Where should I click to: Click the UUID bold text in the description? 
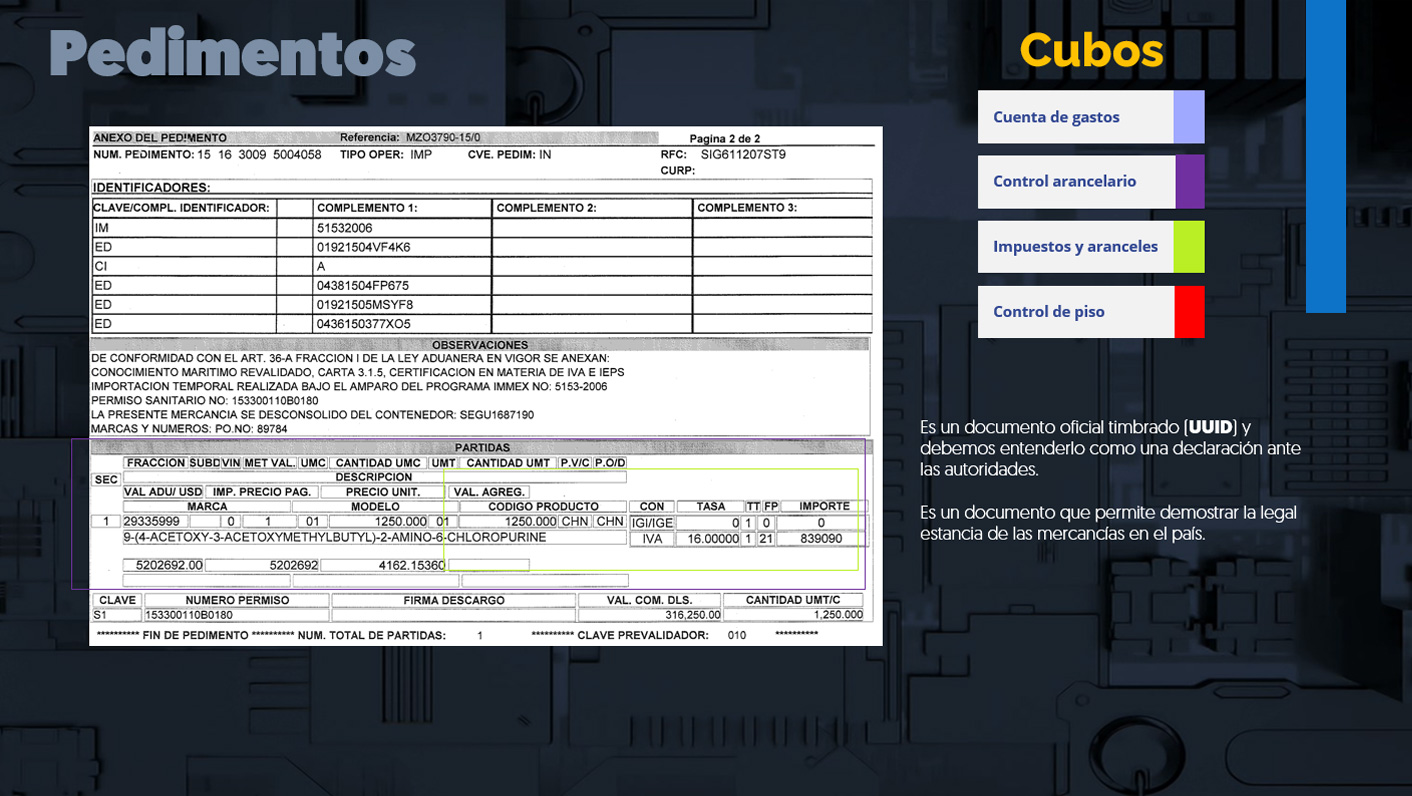[1213, 426]
